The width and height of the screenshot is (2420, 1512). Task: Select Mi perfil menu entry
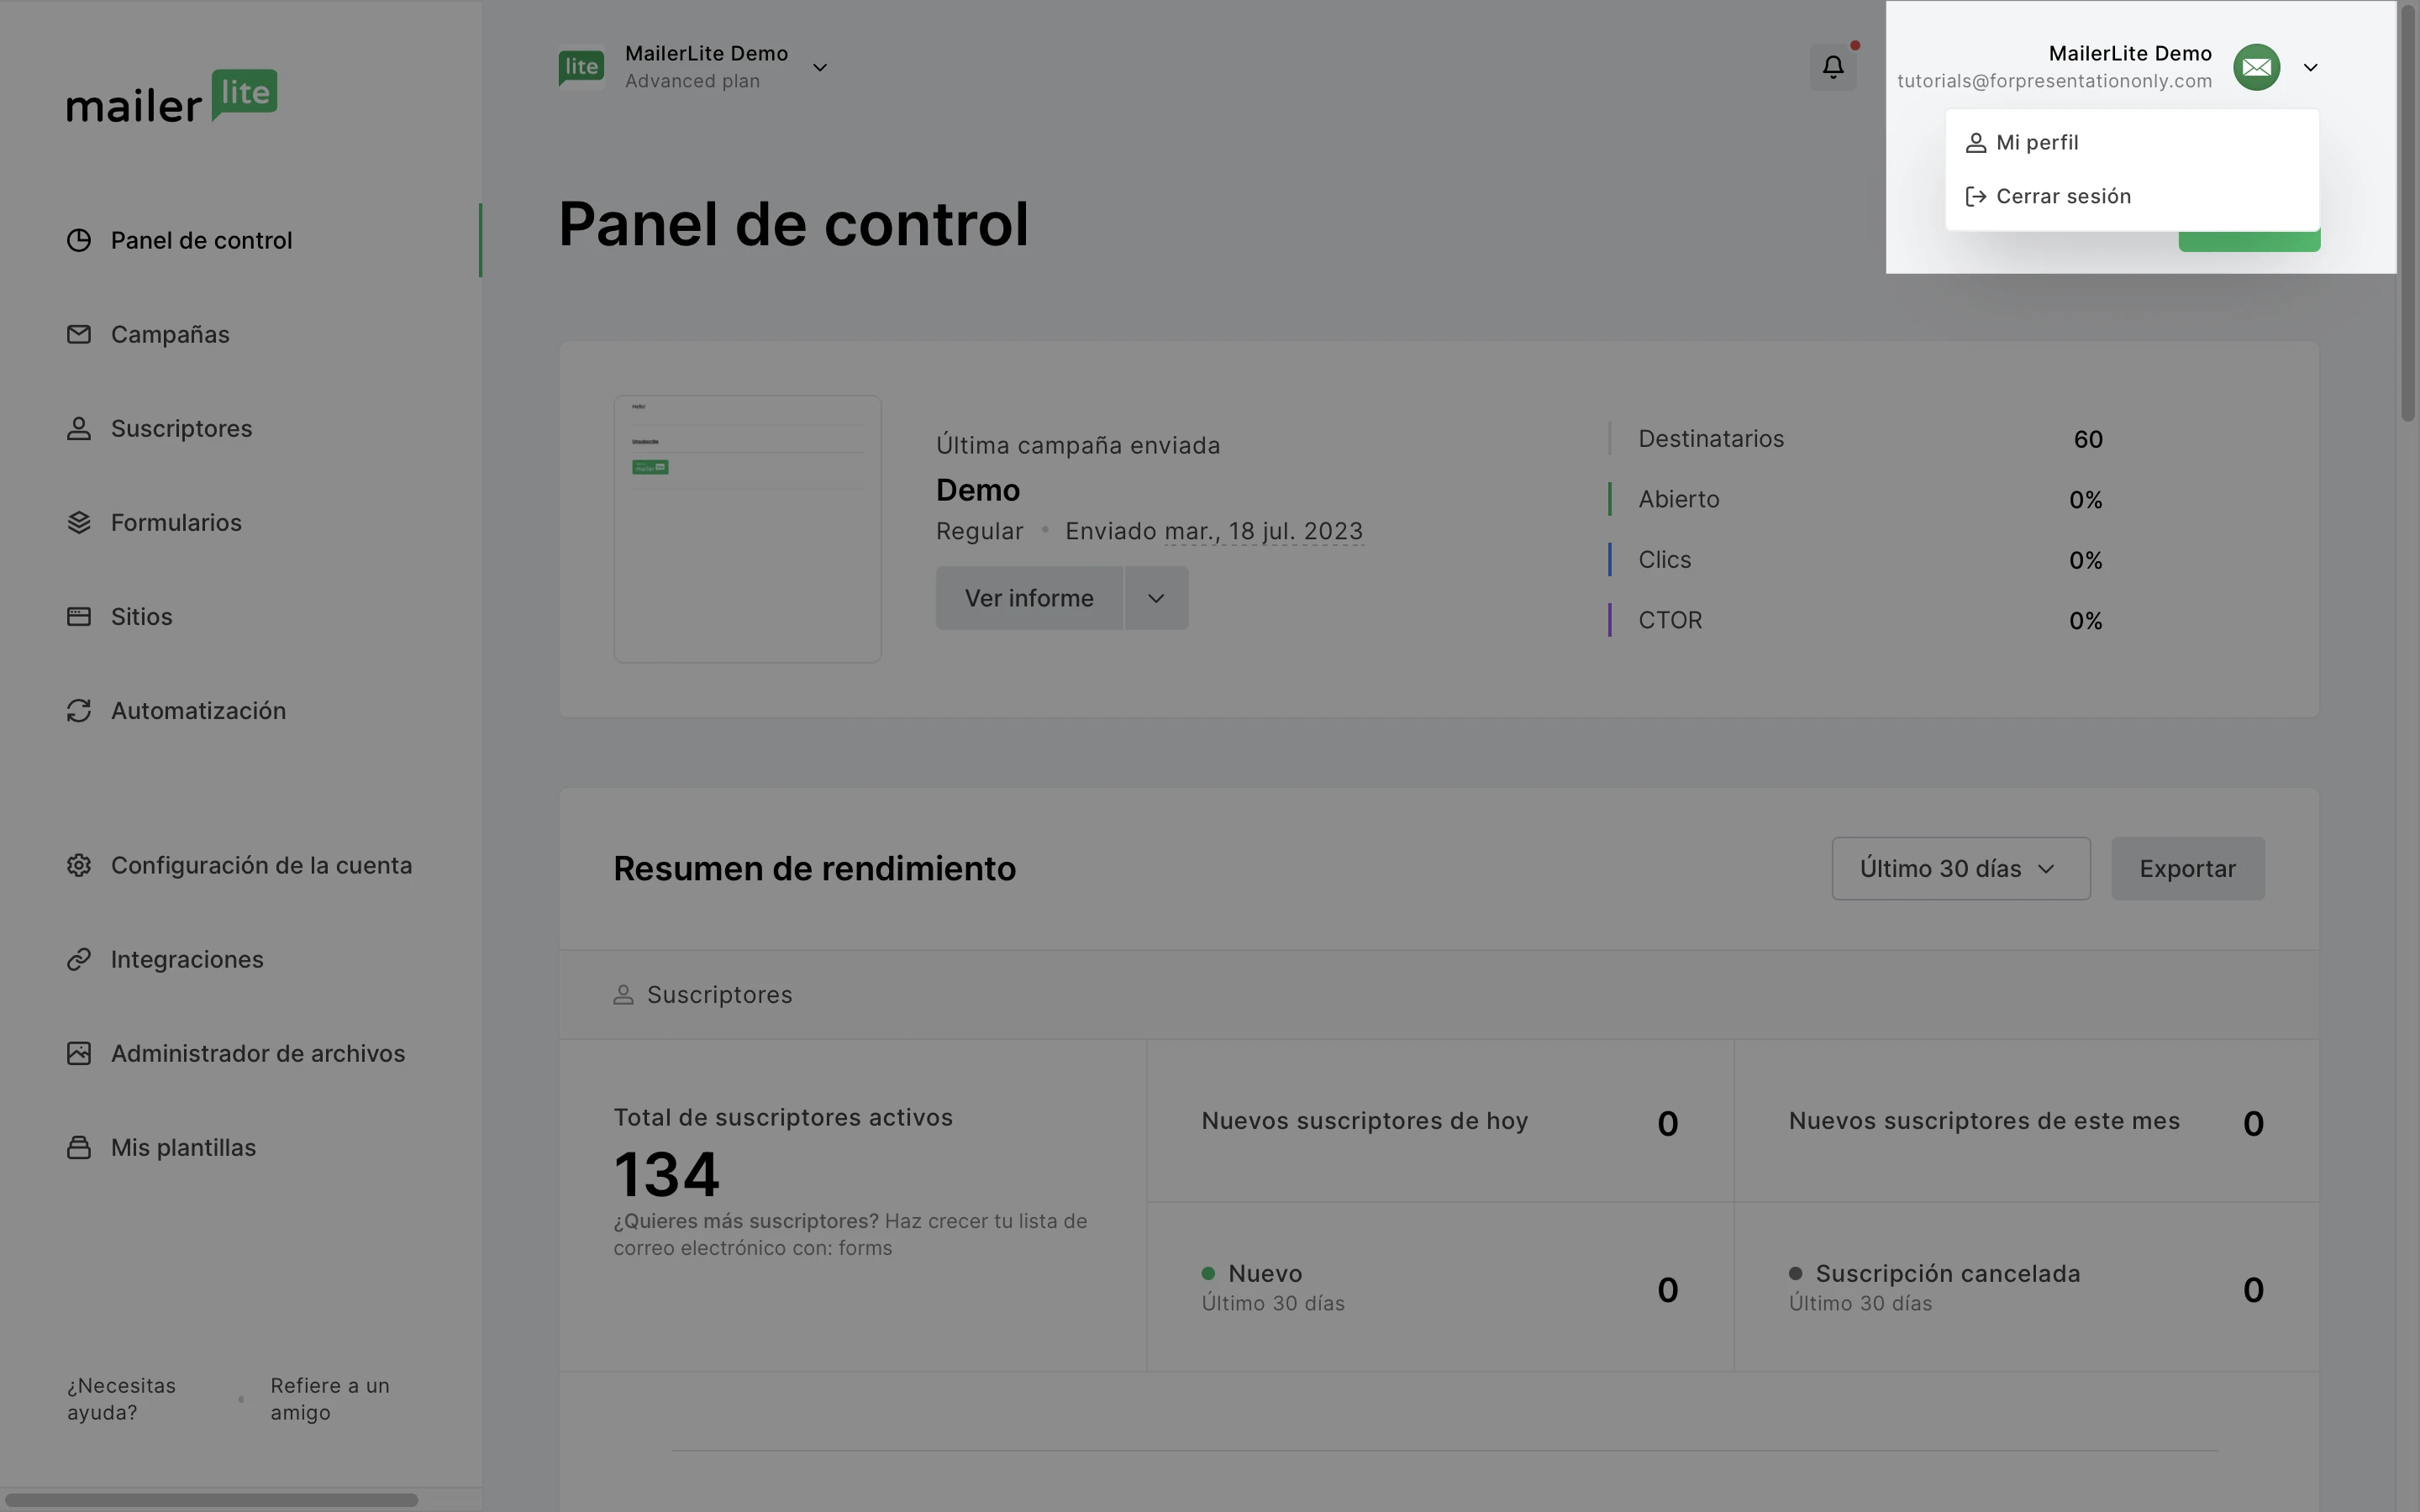(x=2036, y=142)
